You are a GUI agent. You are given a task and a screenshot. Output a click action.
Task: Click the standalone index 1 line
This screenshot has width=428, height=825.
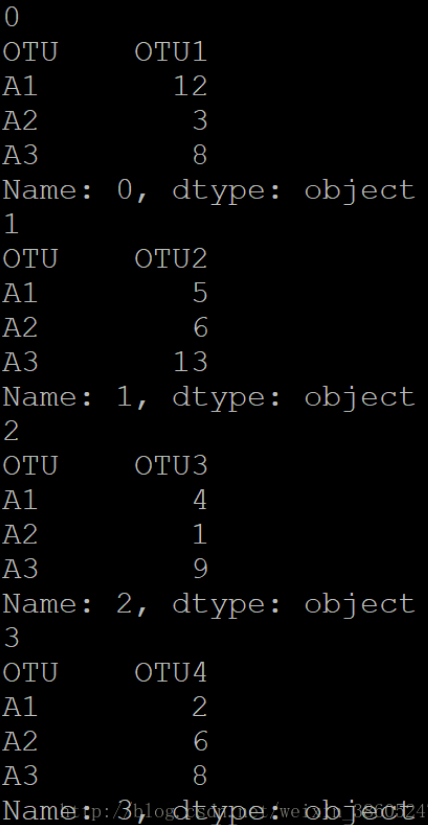point(11,224)
